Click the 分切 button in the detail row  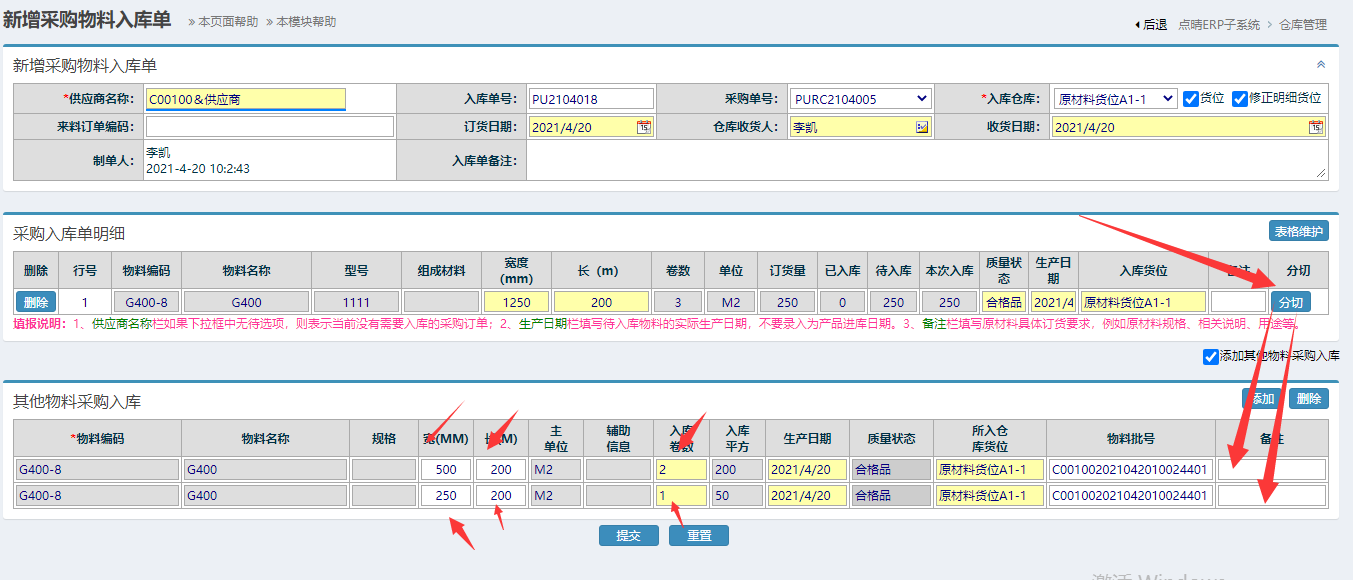(x=1289, y=302)
